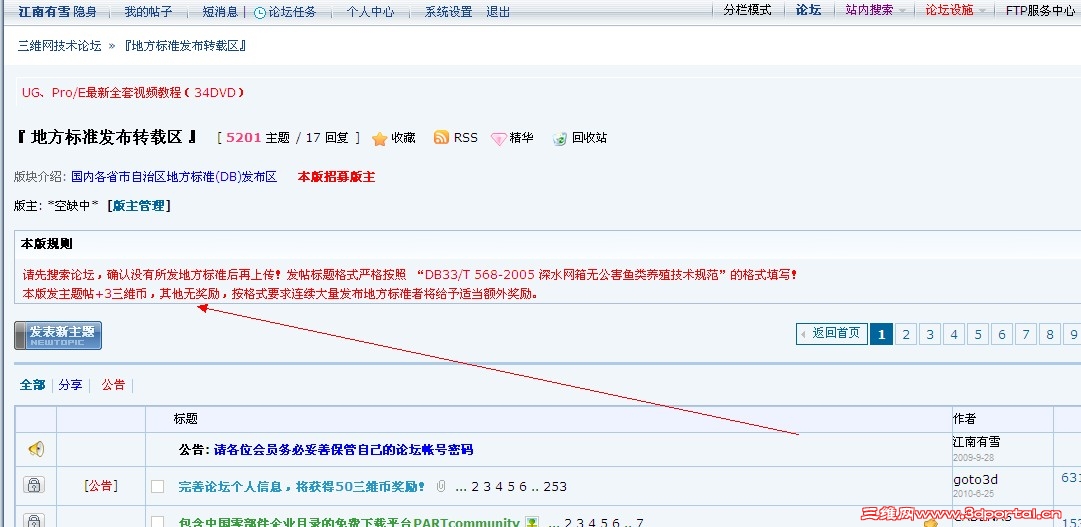Image resolution: width=1081 pixels, height=527 pixels.
Task: Click the 本版规则 heading
Action: [46, 243]
